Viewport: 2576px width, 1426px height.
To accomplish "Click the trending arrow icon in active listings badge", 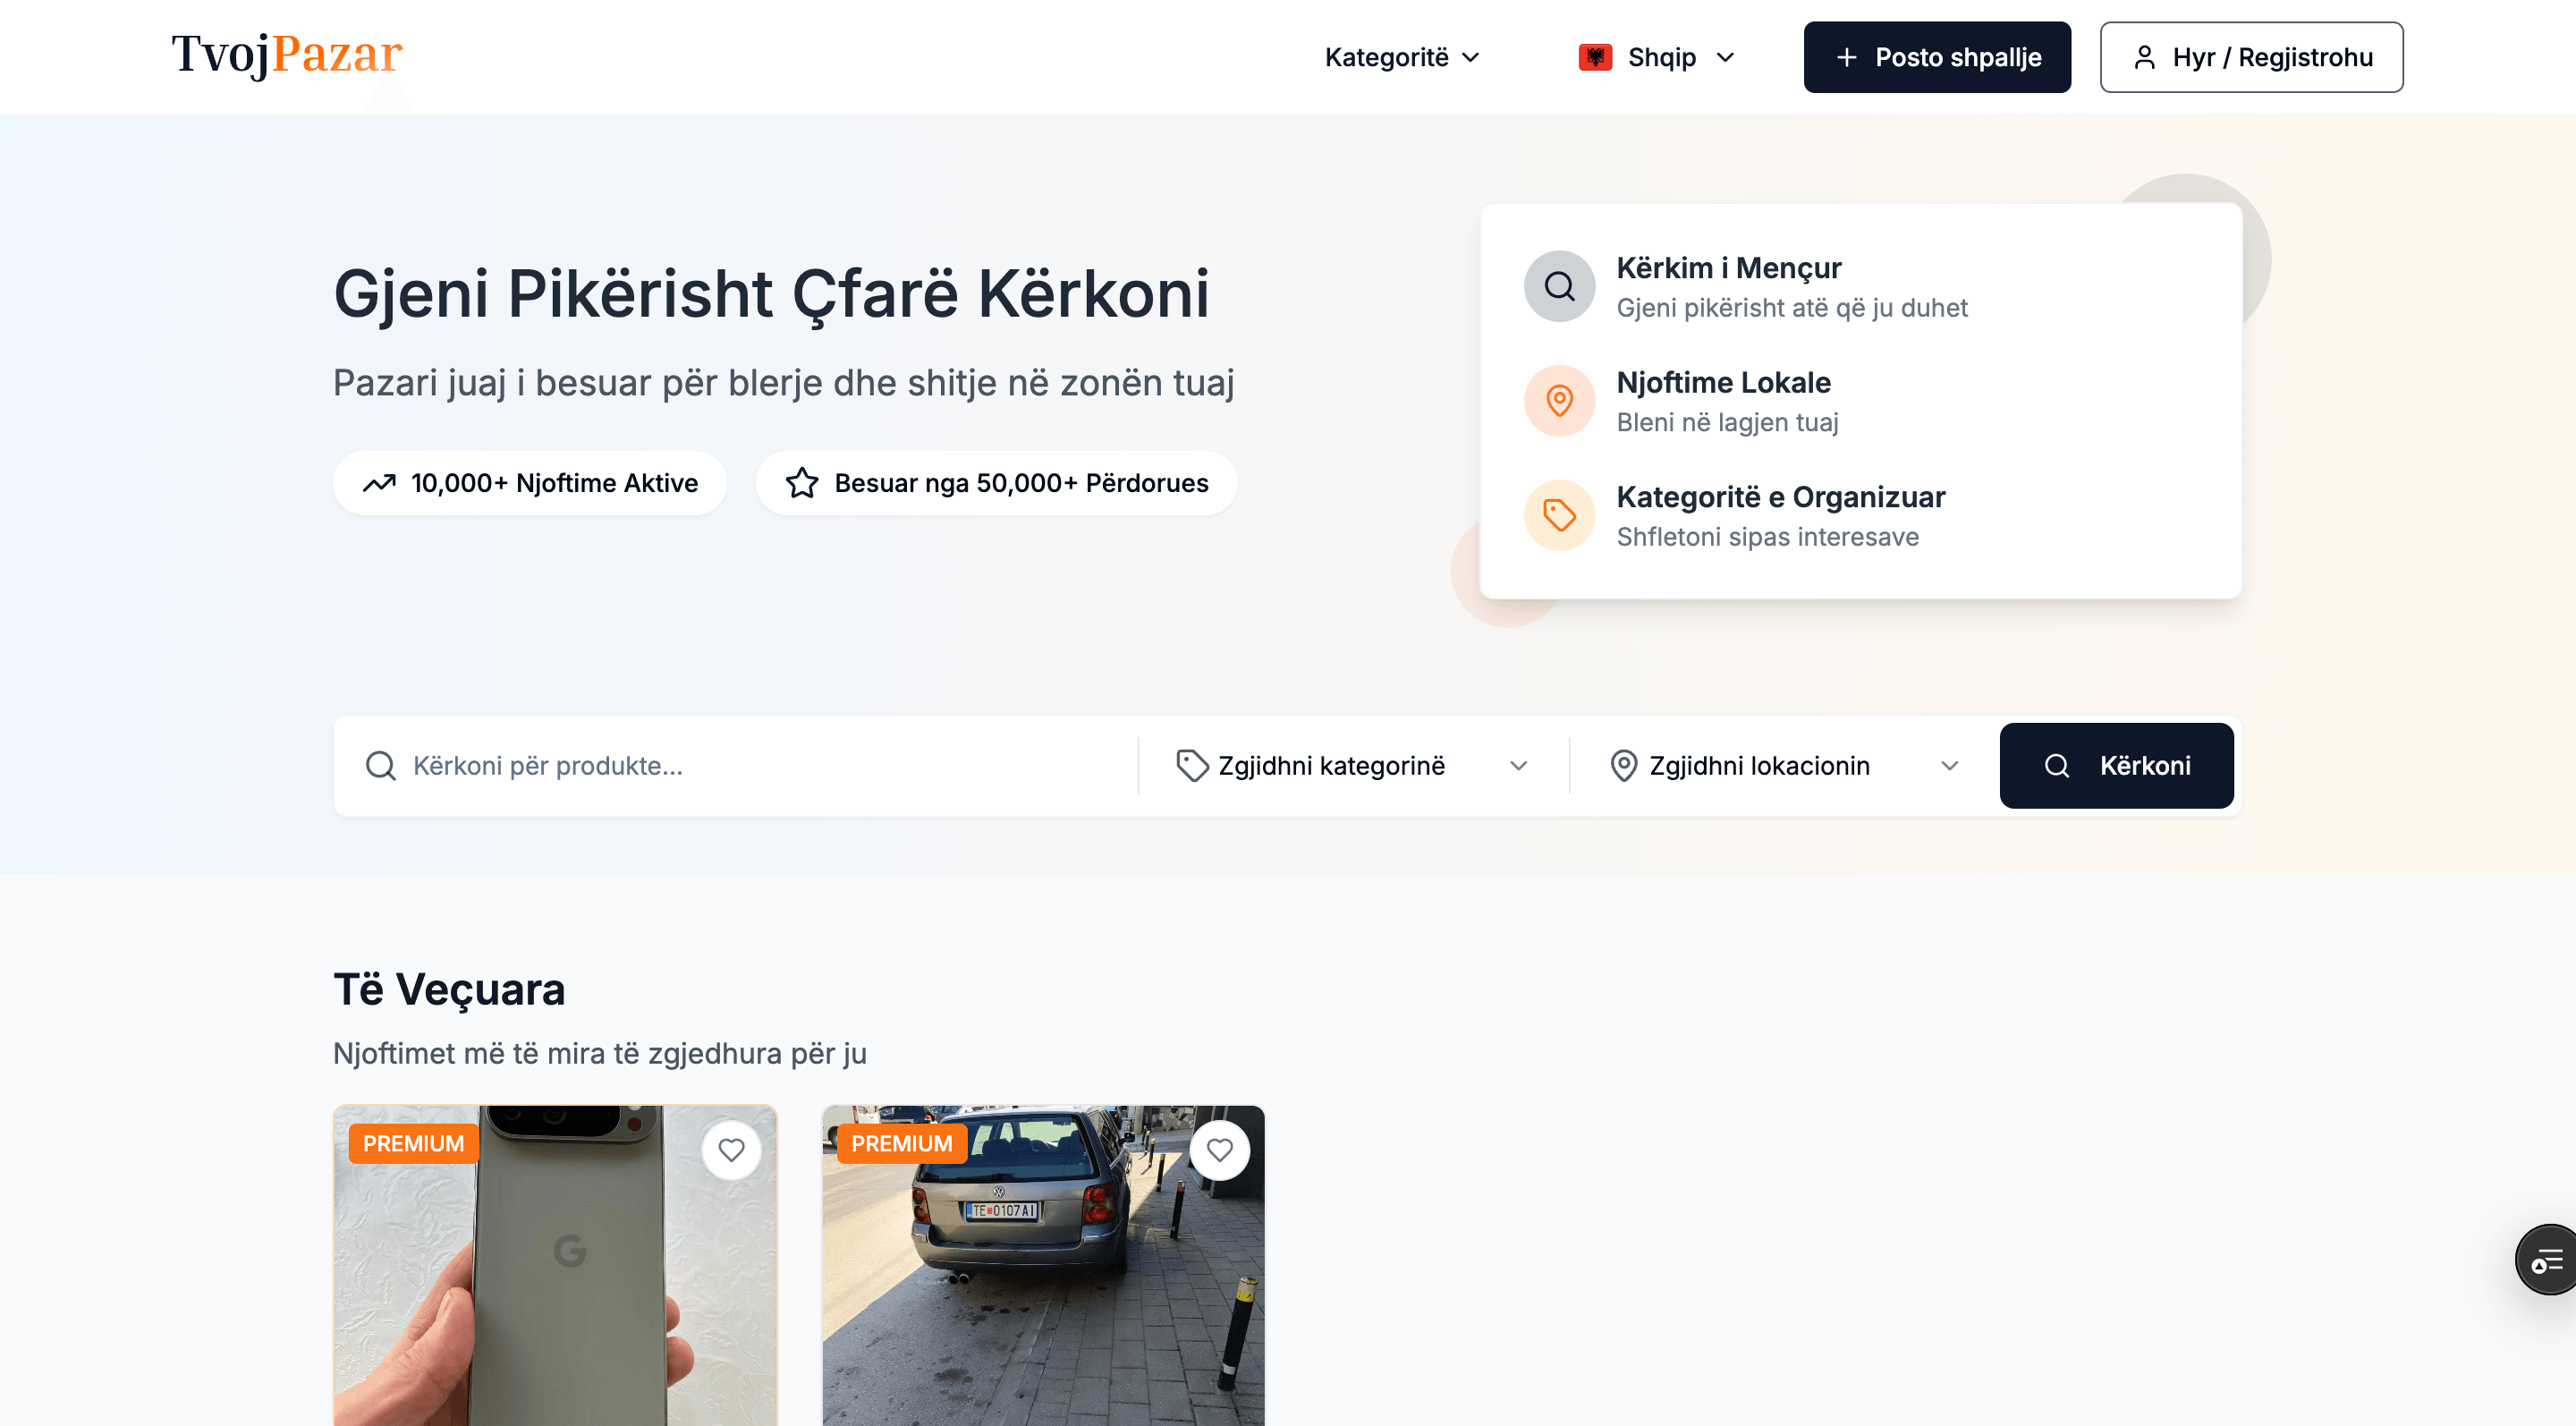I will pos(379,483).
